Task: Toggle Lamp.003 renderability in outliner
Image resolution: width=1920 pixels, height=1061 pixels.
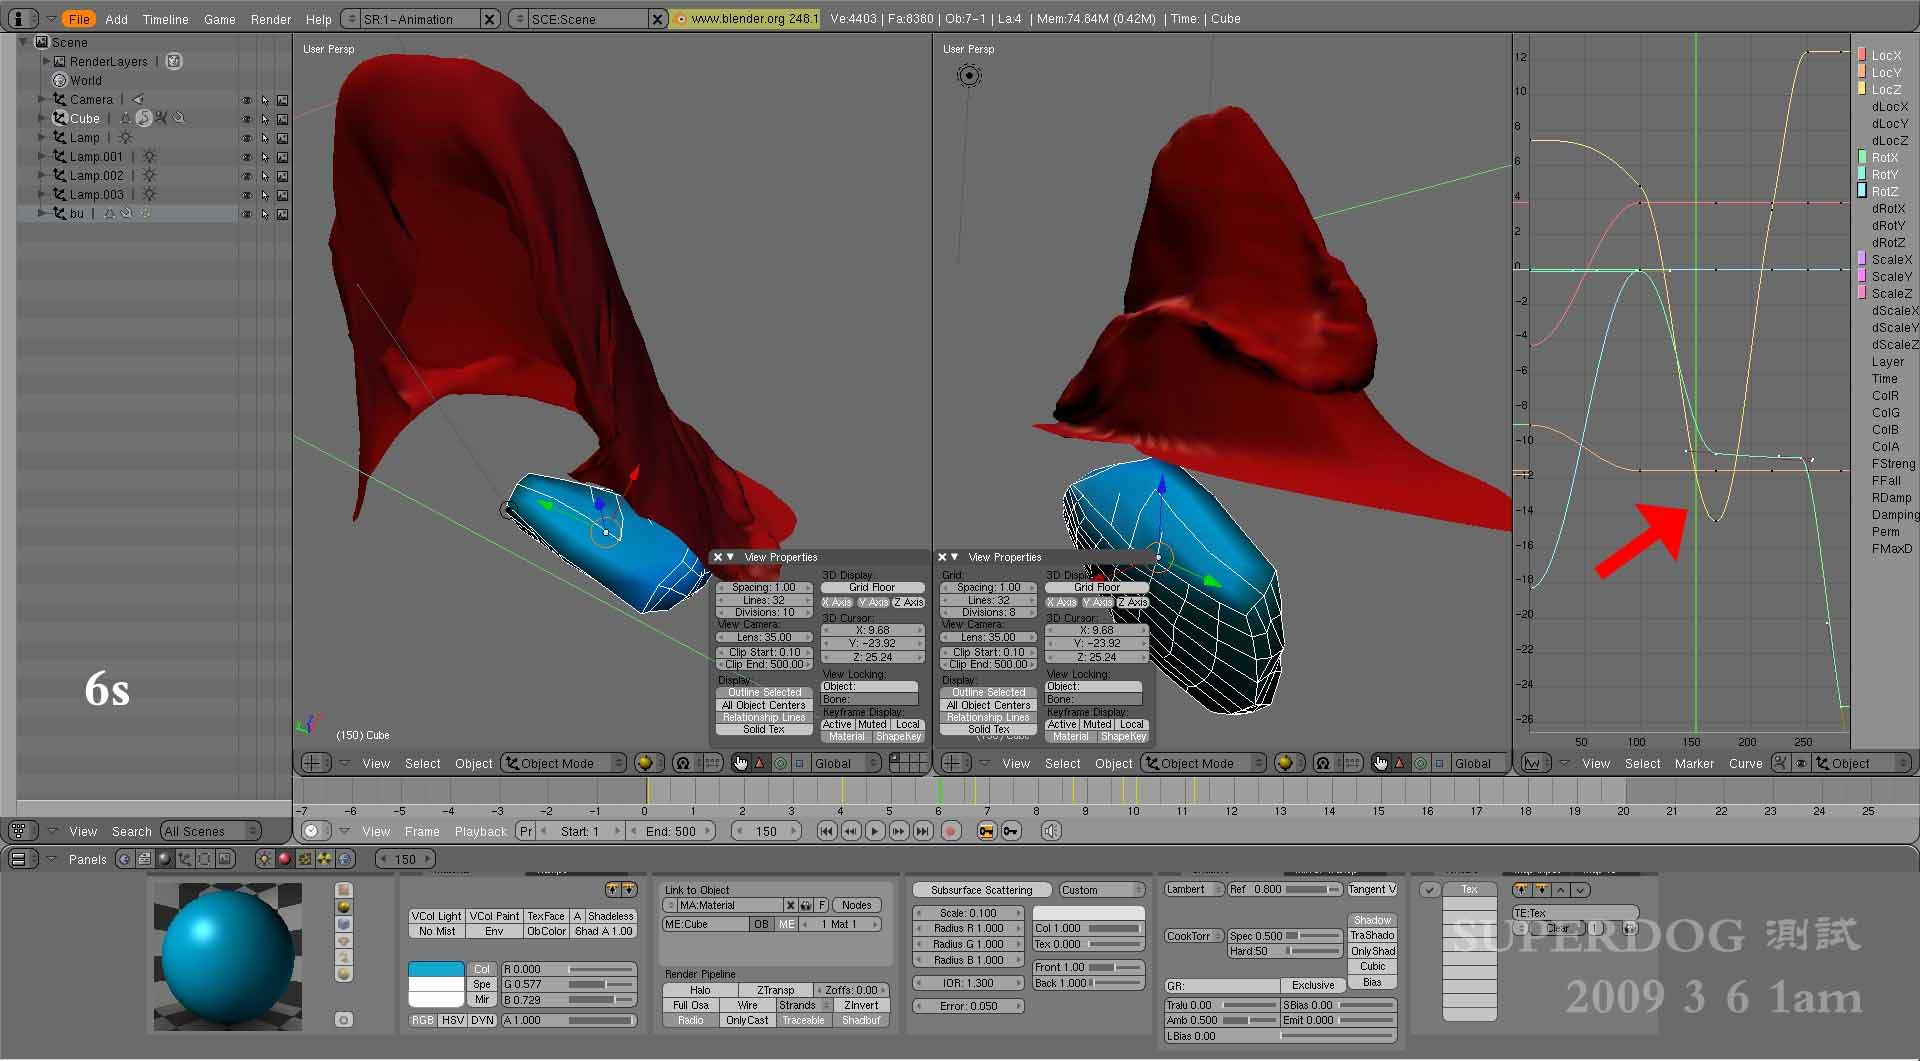Action: (283, 195)
